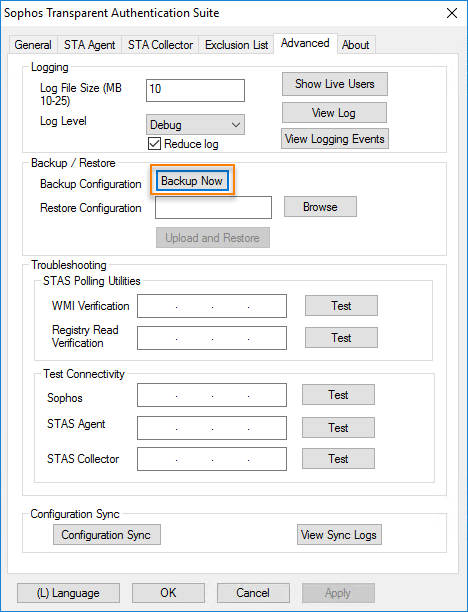Start backup with Backup Now
The height and width of the screenshot is (612, 468).
(192, 181)
